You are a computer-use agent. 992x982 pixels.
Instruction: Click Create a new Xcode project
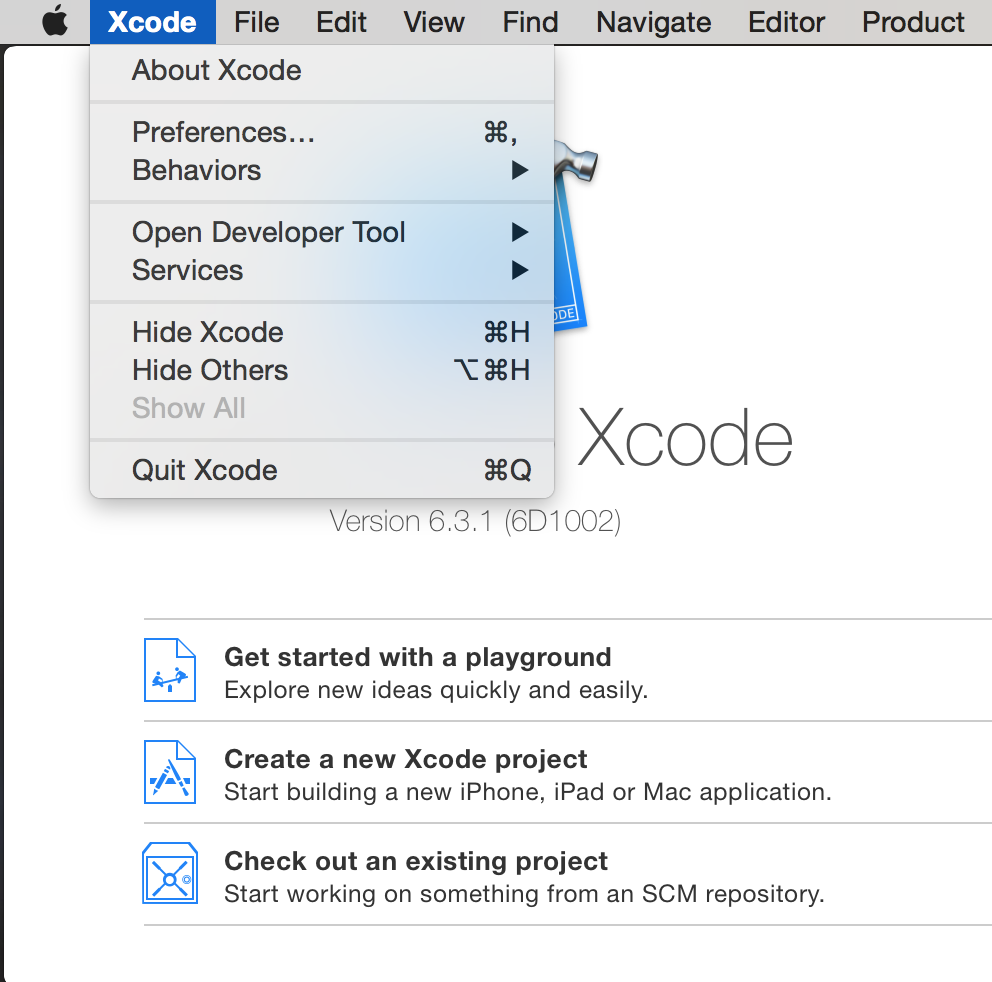click(x=405, y=760)
